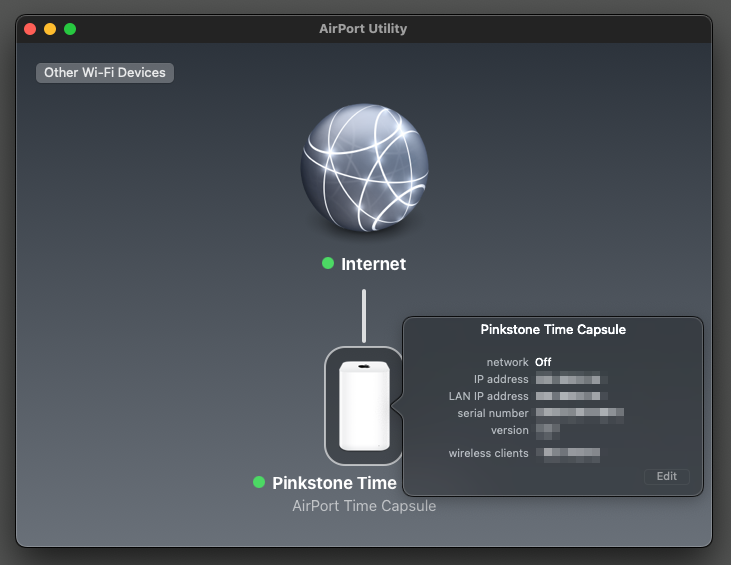Click the green status dot beside Internet

click(x=328, y=263)
